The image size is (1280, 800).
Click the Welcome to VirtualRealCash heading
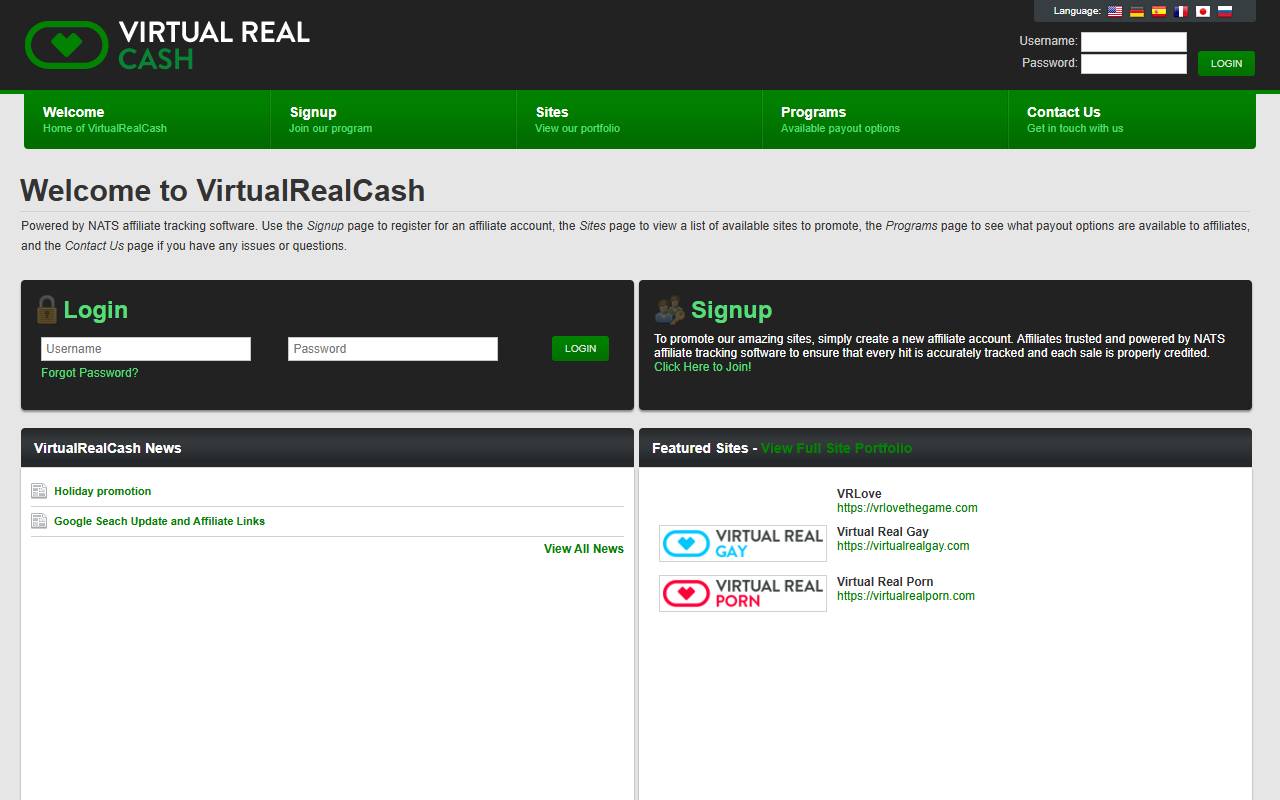(x=223, y=191)
